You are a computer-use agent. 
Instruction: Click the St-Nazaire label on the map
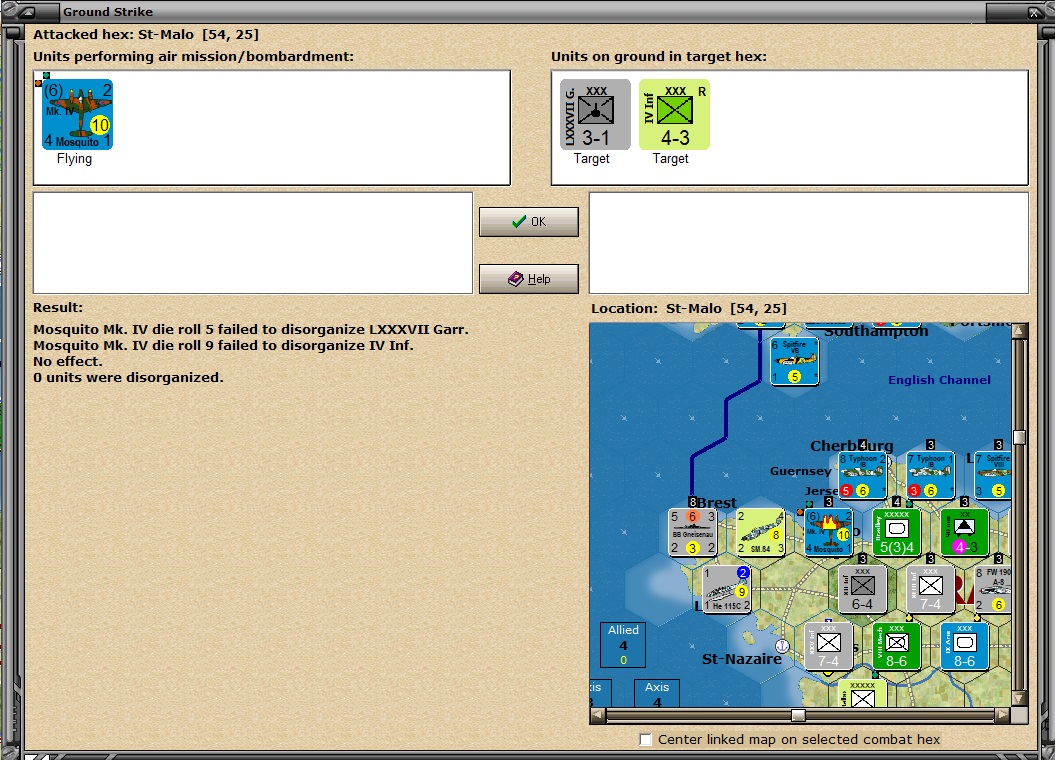tap(741, 659)
